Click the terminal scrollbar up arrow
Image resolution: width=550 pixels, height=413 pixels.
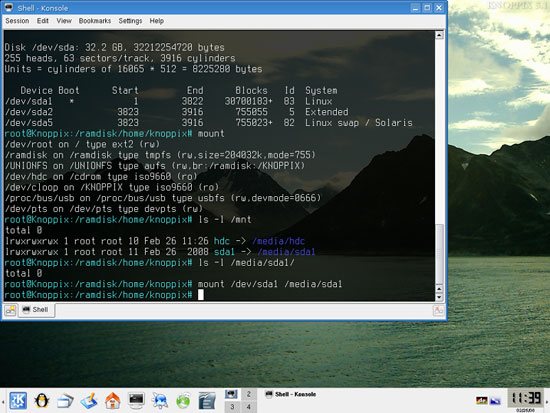tap(439, 35)
